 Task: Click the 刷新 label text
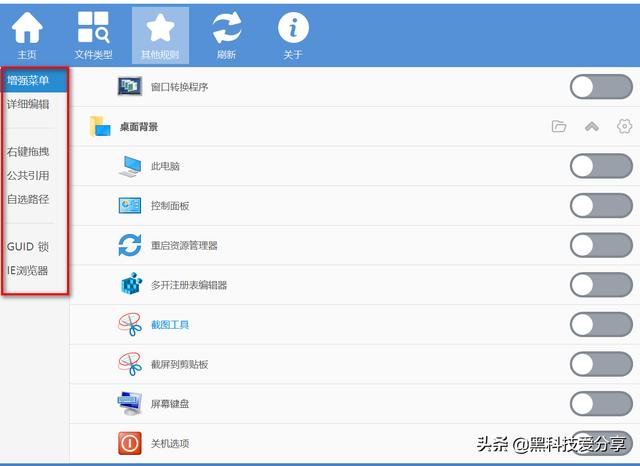[227, 55]
